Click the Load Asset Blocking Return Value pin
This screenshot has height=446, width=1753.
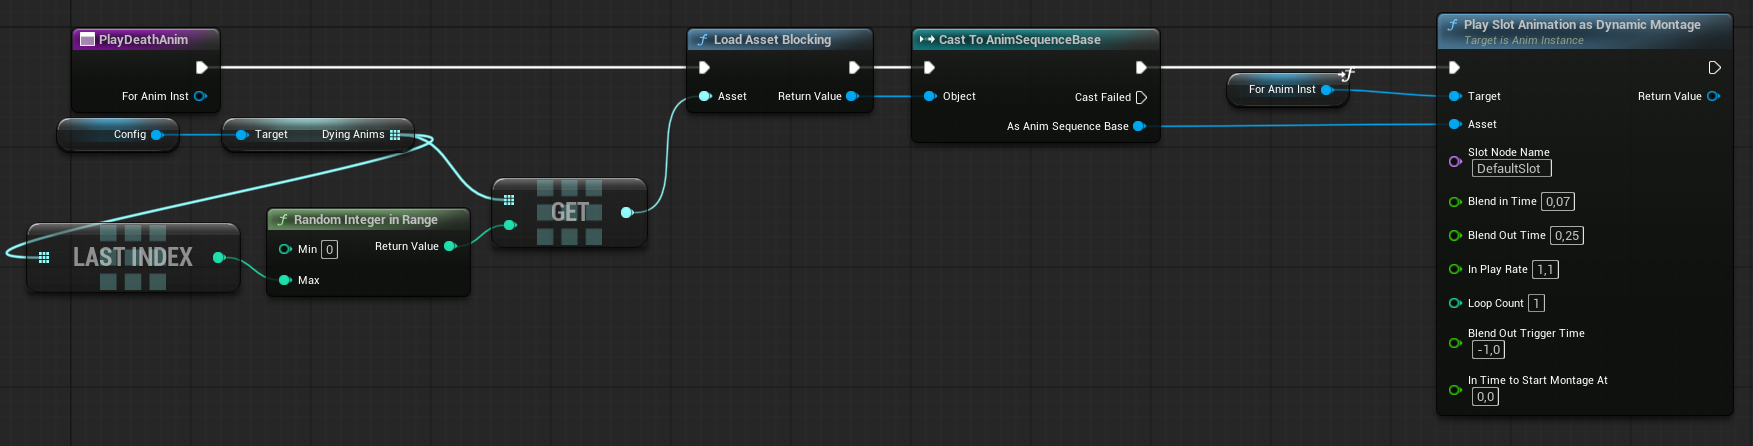pos(852,97)
